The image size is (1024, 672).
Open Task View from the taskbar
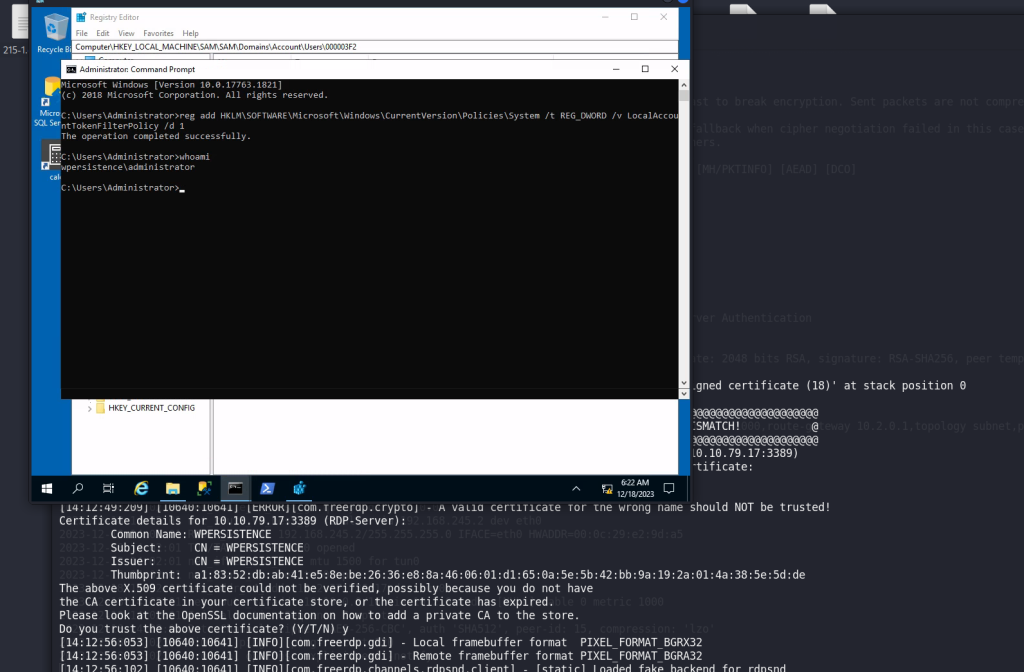108,488
